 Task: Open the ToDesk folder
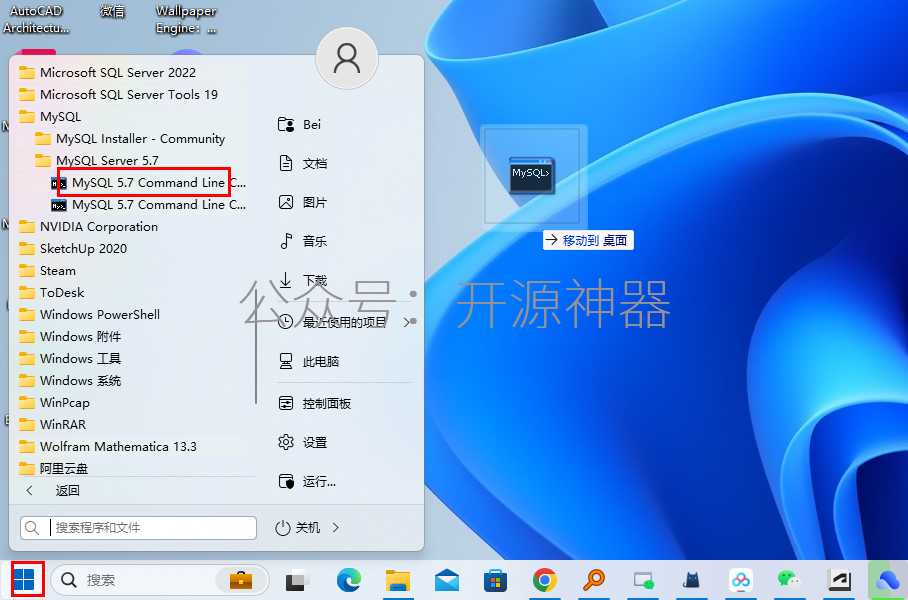point(52,292)
